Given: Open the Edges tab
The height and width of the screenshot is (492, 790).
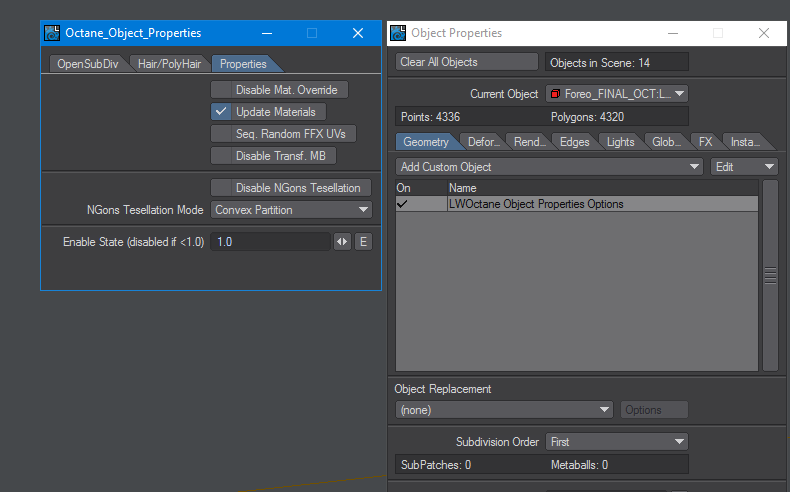Looking at the screenshot, I should pos(574,142).
